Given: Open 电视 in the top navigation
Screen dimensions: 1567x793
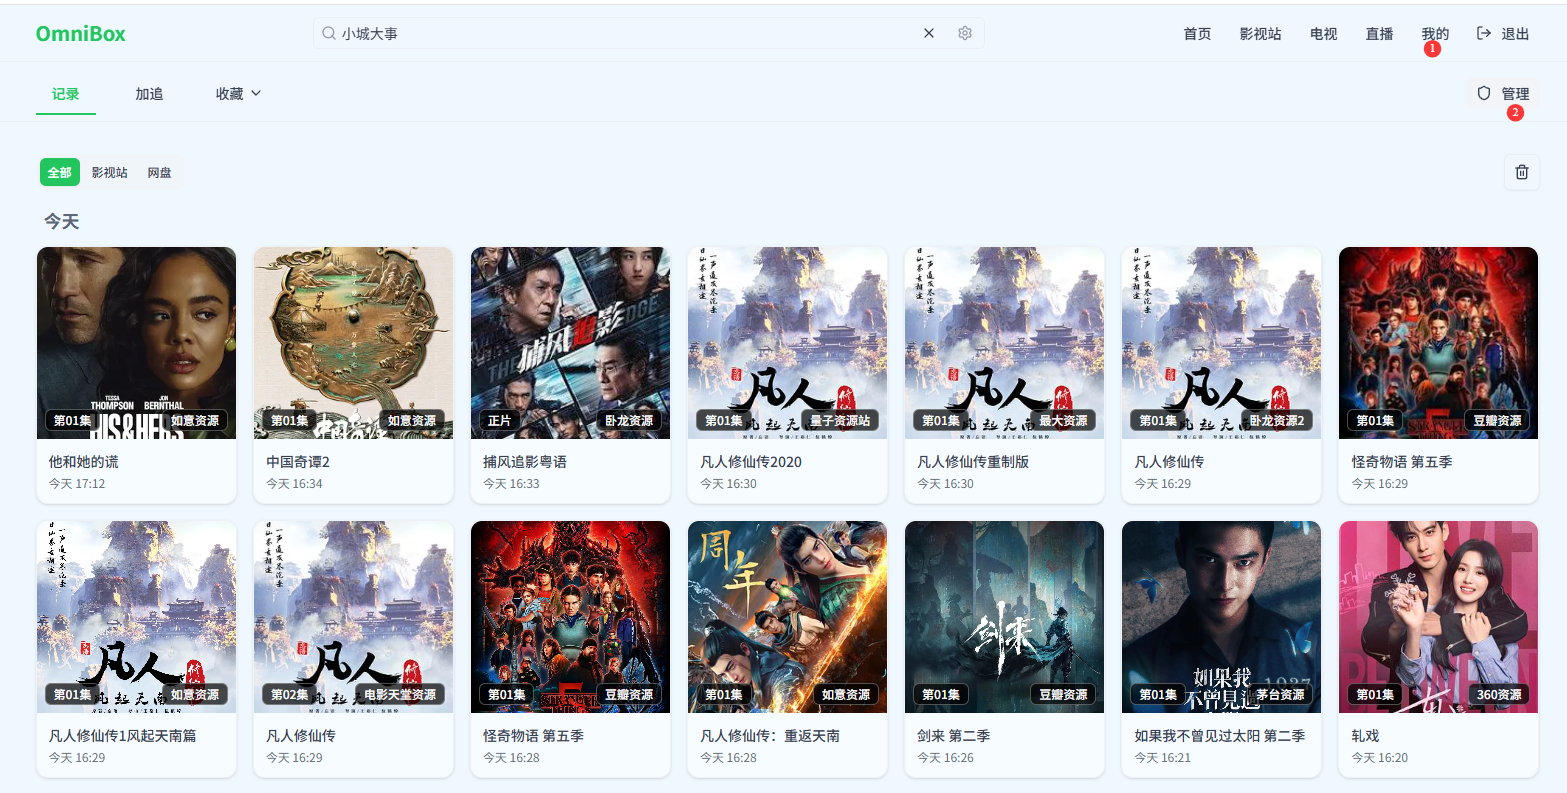Looking at the screenshot, I should click(1322, 32).
